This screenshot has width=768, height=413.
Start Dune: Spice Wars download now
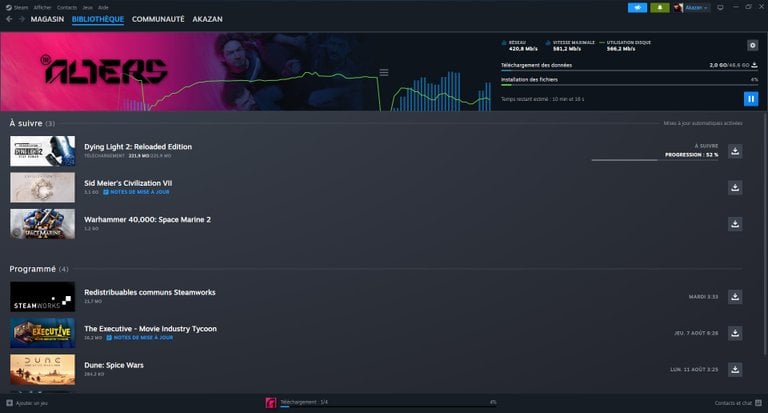click(x=735, y=369)
